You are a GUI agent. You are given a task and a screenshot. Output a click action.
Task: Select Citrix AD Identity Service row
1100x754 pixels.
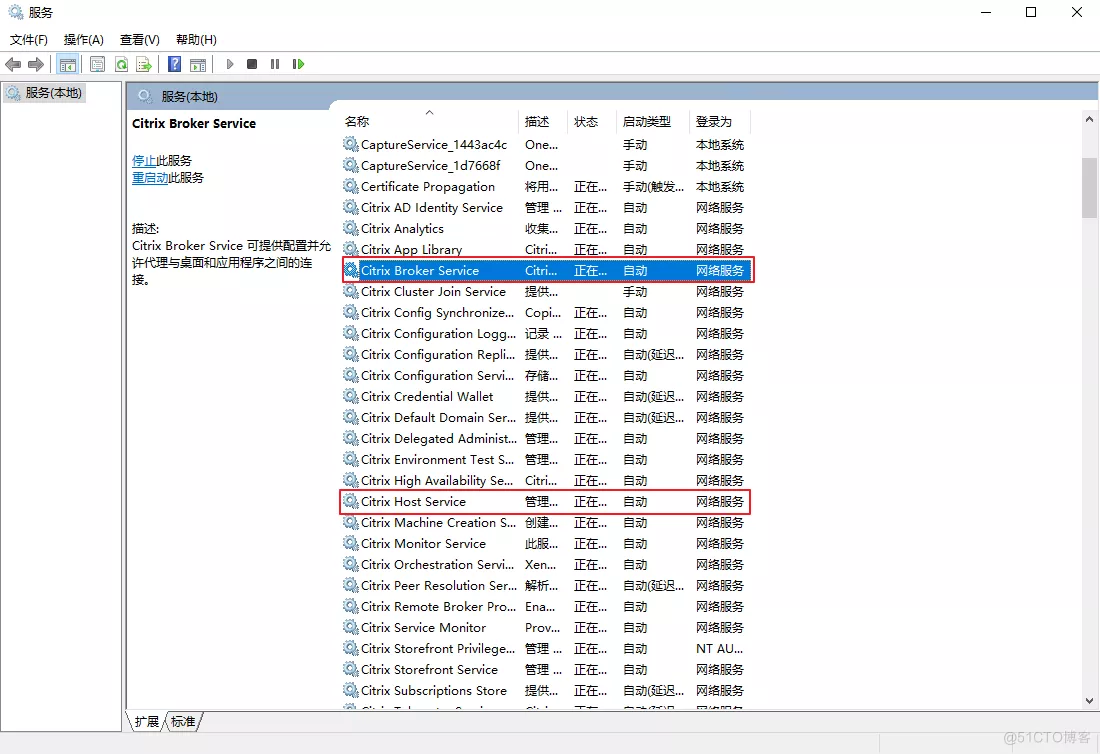545,207
